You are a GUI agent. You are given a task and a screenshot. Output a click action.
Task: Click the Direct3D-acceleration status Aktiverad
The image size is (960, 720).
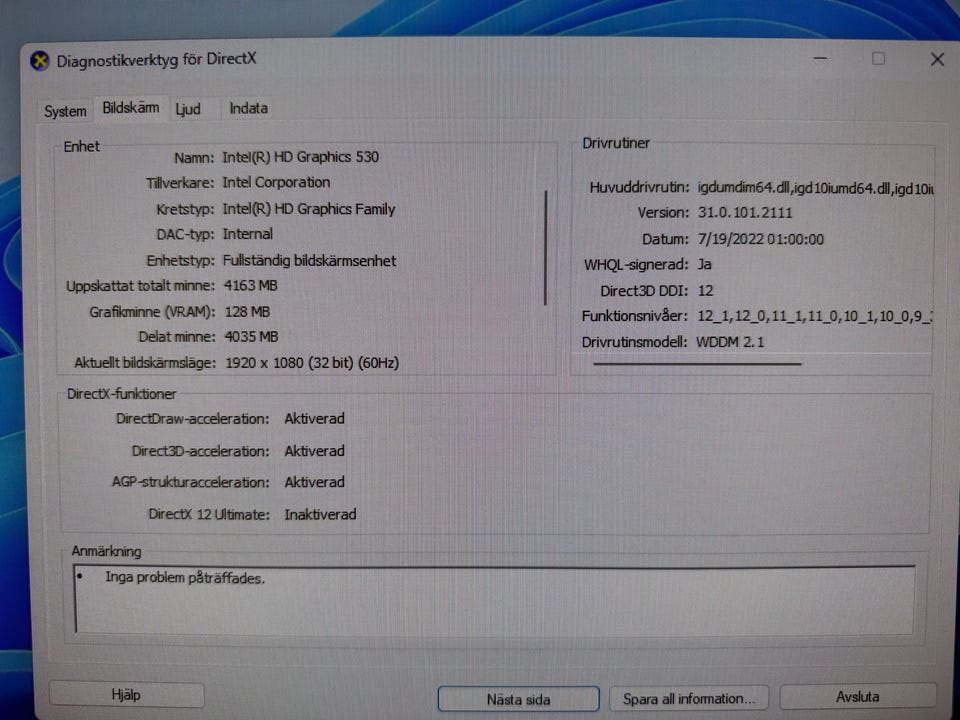tap(315, 451)
